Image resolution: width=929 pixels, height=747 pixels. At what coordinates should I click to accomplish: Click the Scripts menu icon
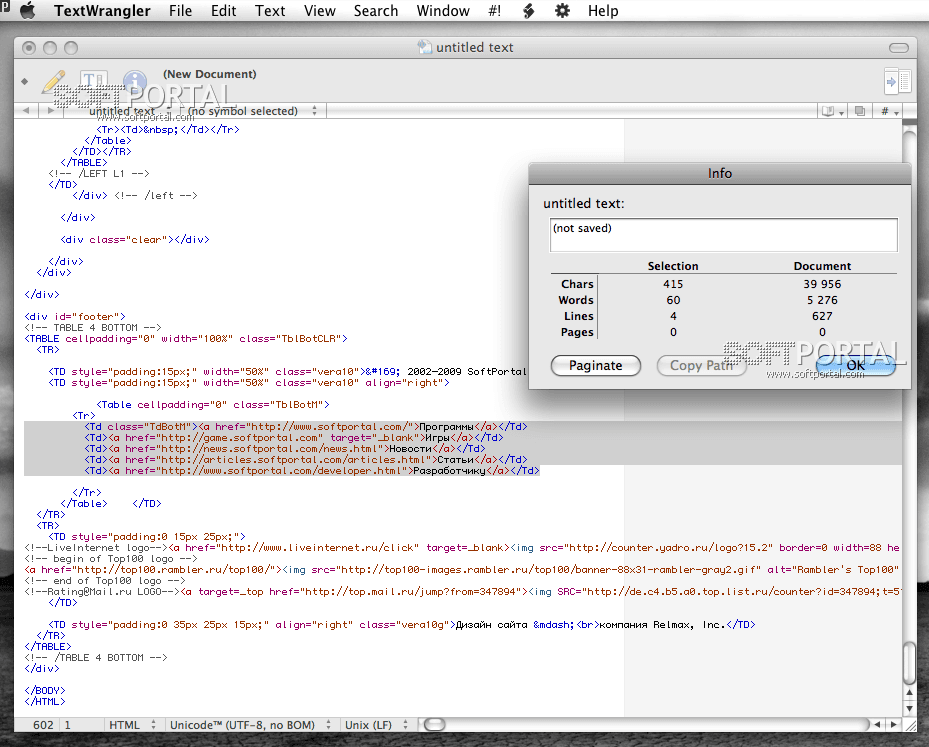tap(527, 11)
